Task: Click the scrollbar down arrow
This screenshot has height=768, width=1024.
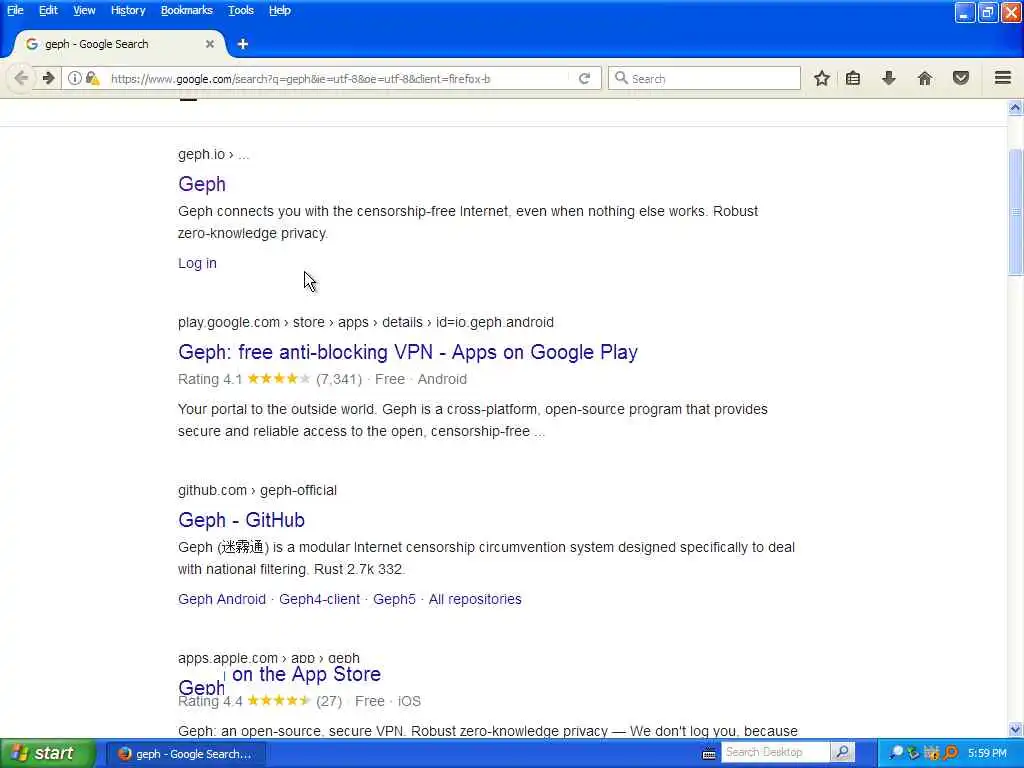Action: tap(1015, 729)
